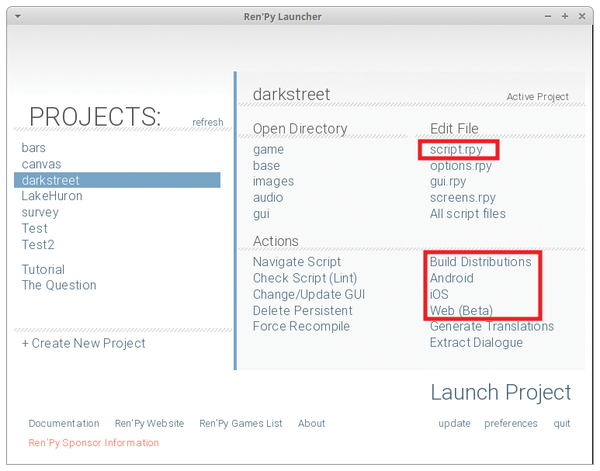Click Delete Persistent action
Image resolution: width=600 pixels, height=471 pixels.
click(x=303, y=310)
